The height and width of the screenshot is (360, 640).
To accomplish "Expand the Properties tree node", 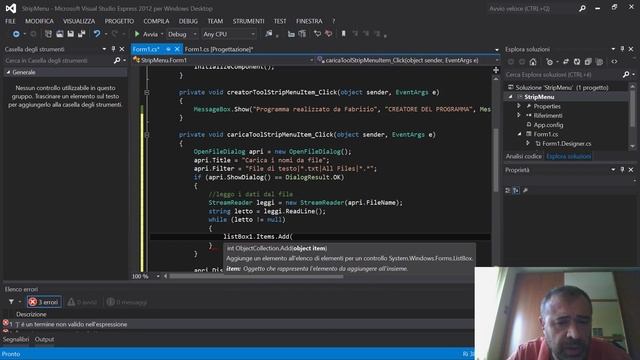I will pyautogui.click(x=519, y=106).
